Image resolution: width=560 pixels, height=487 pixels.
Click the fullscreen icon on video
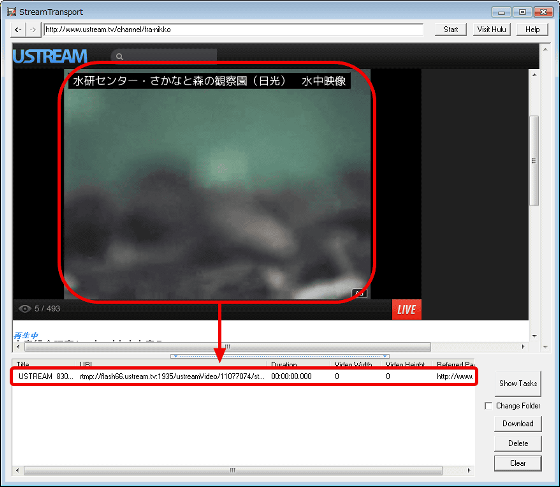[359, 293]
